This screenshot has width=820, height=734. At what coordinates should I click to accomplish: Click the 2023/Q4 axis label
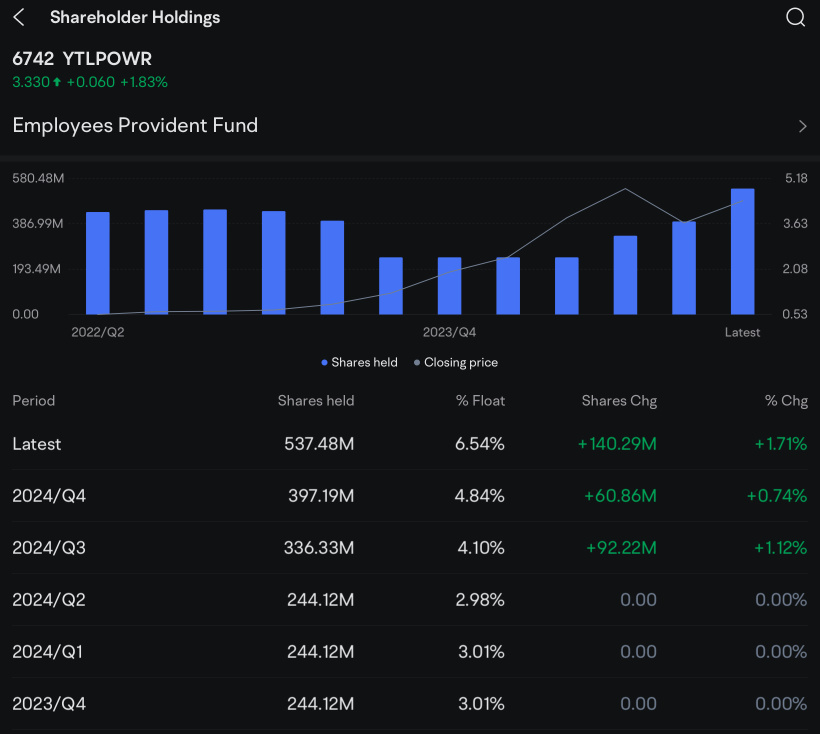tap(449, 332)
